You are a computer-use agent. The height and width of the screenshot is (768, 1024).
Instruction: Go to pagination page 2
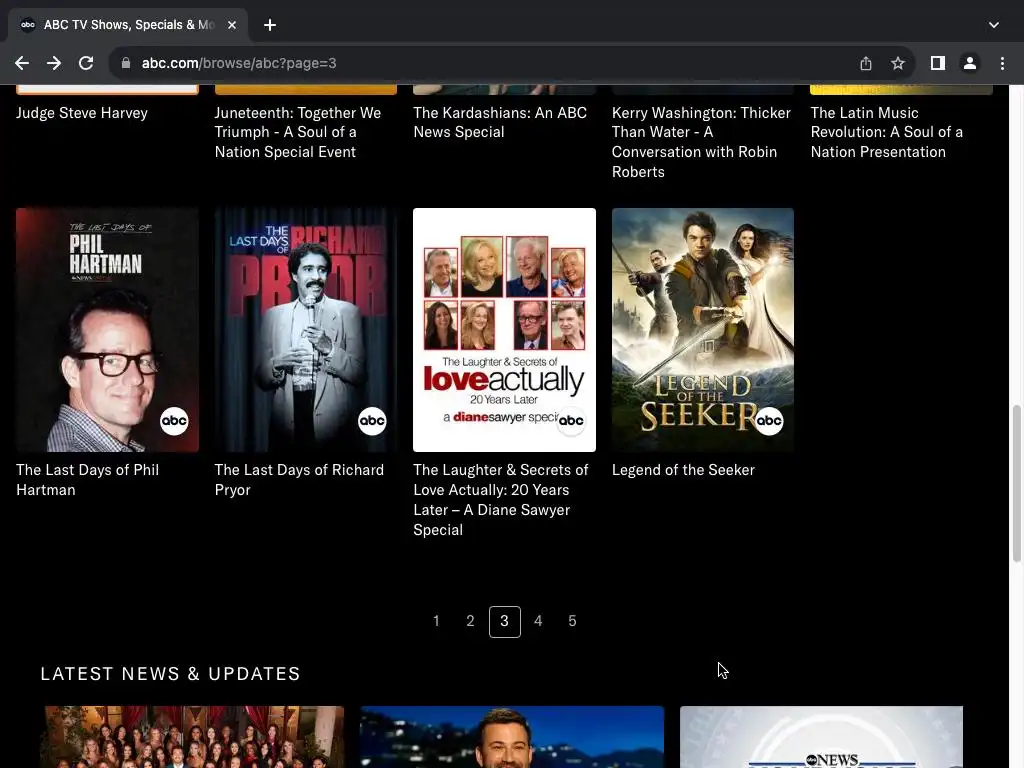tap(470, 621)
